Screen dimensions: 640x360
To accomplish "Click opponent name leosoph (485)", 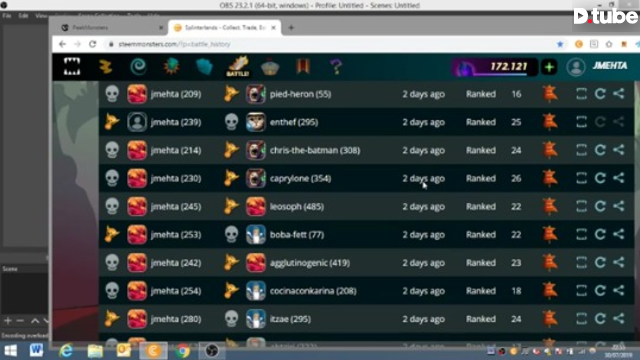I will coord(297,207).
